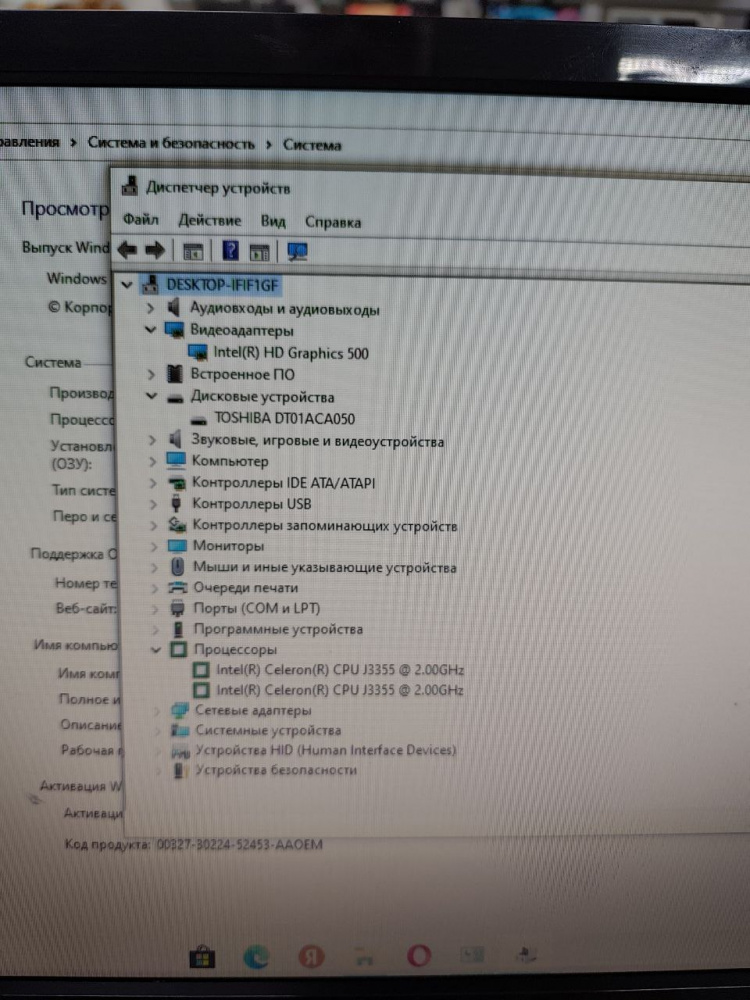Launch Opera browser from the taskbar
The height and width of the screenshot is (1000, 750).
tap(419, 956)
